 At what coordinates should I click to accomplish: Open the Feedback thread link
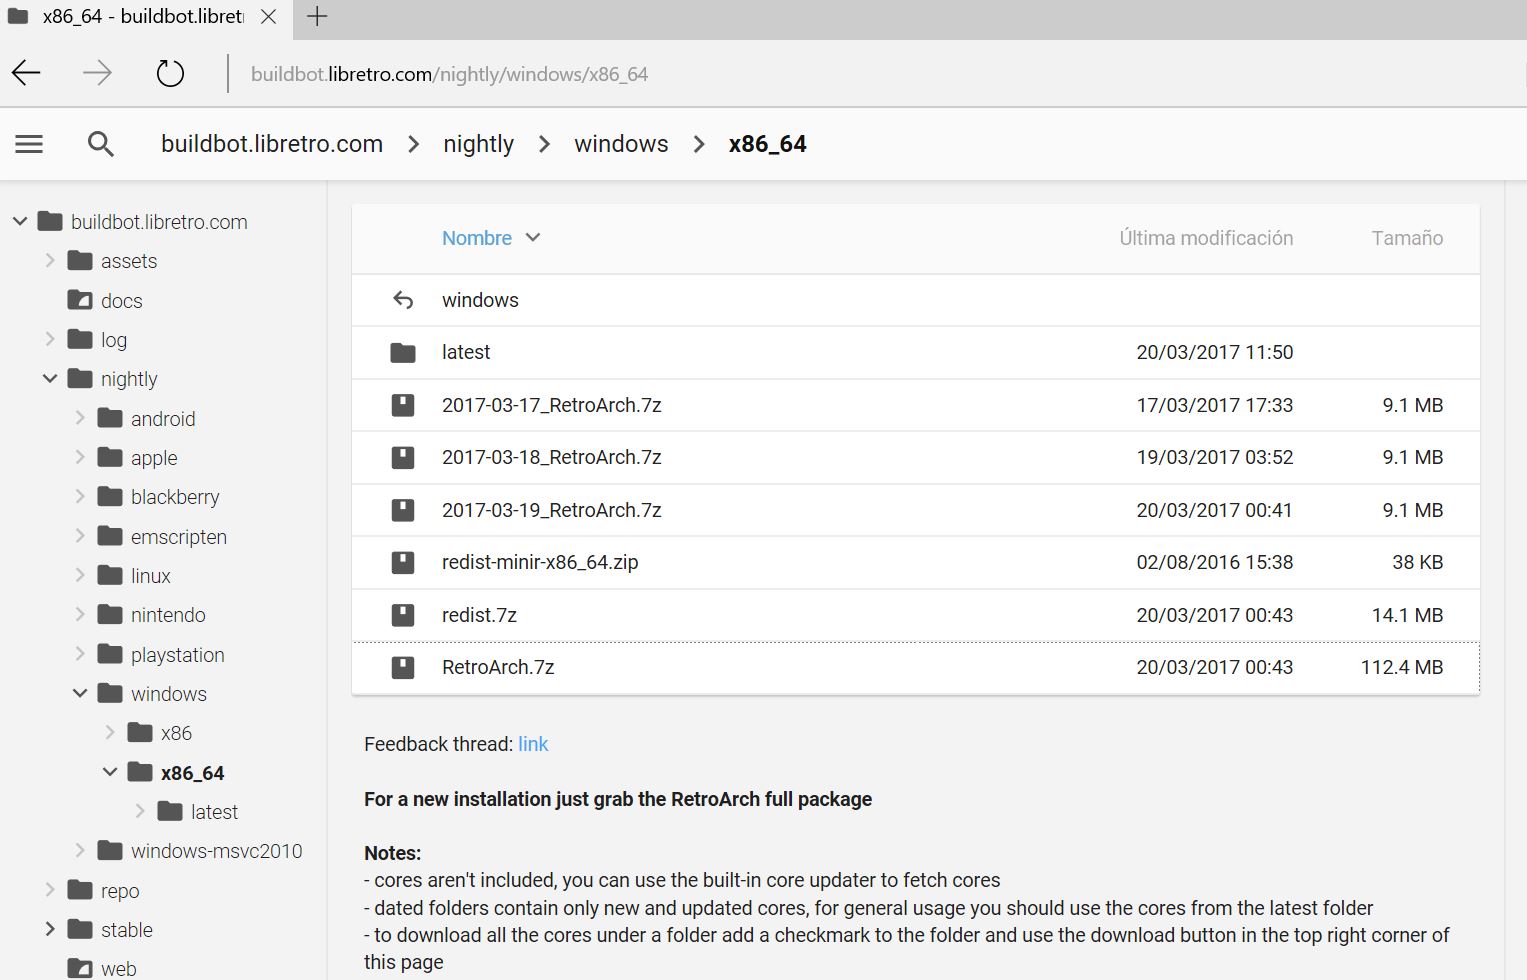533,744
